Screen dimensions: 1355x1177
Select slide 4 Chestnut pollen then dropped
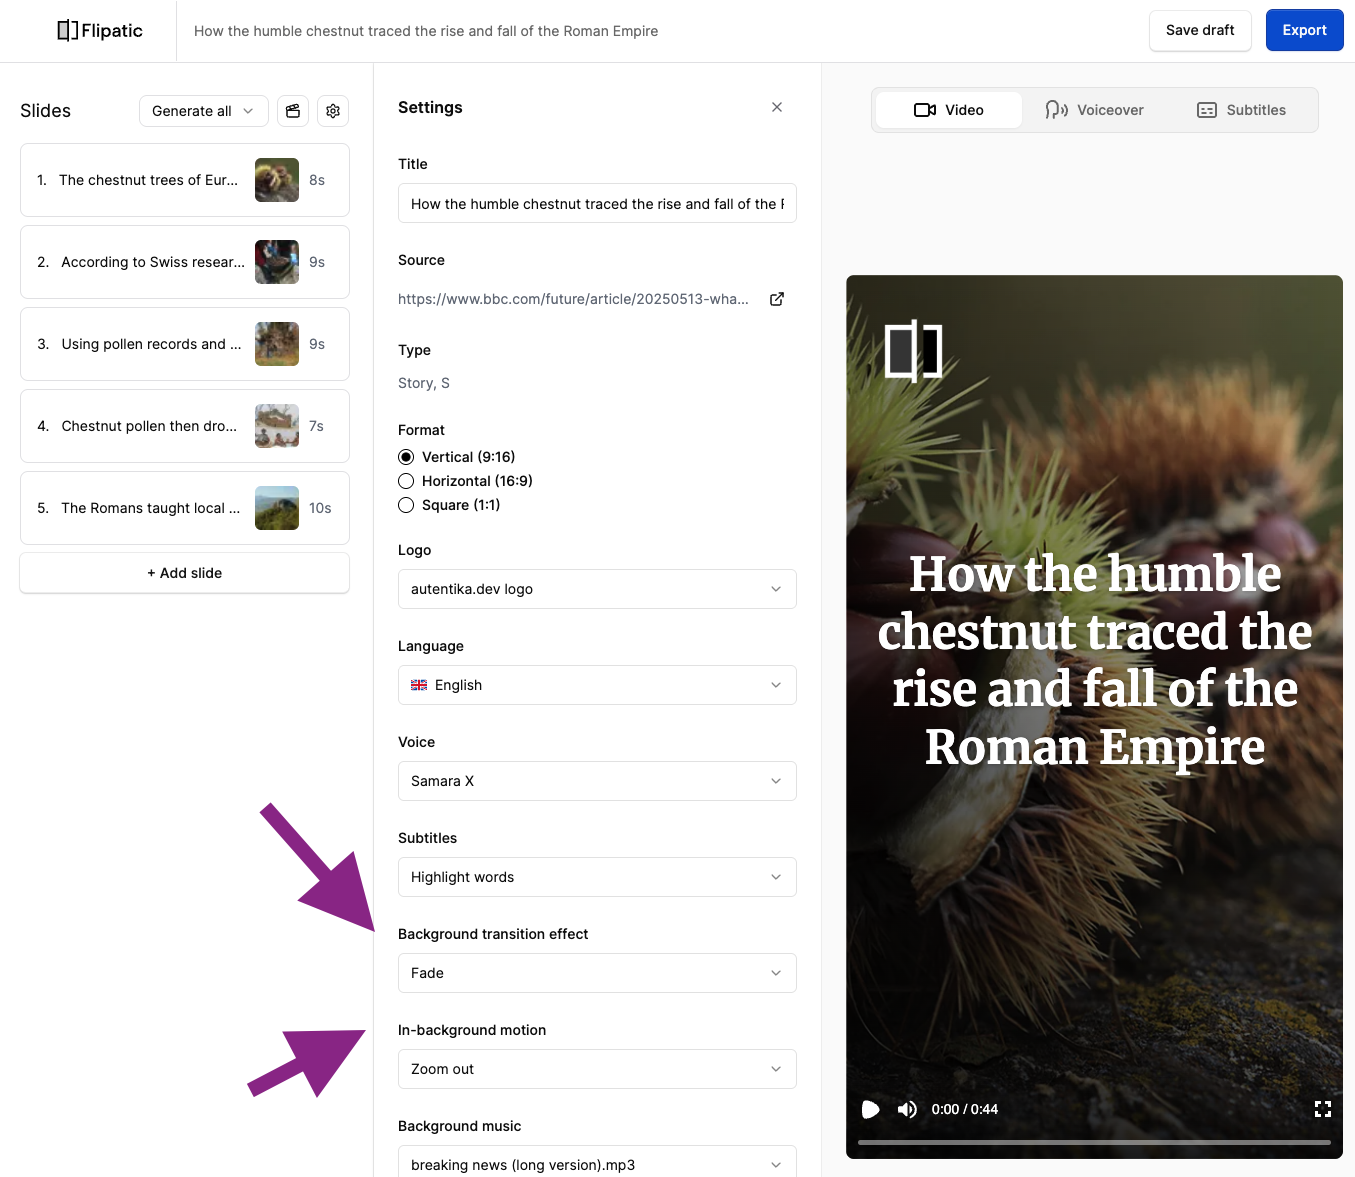[185, 426]
